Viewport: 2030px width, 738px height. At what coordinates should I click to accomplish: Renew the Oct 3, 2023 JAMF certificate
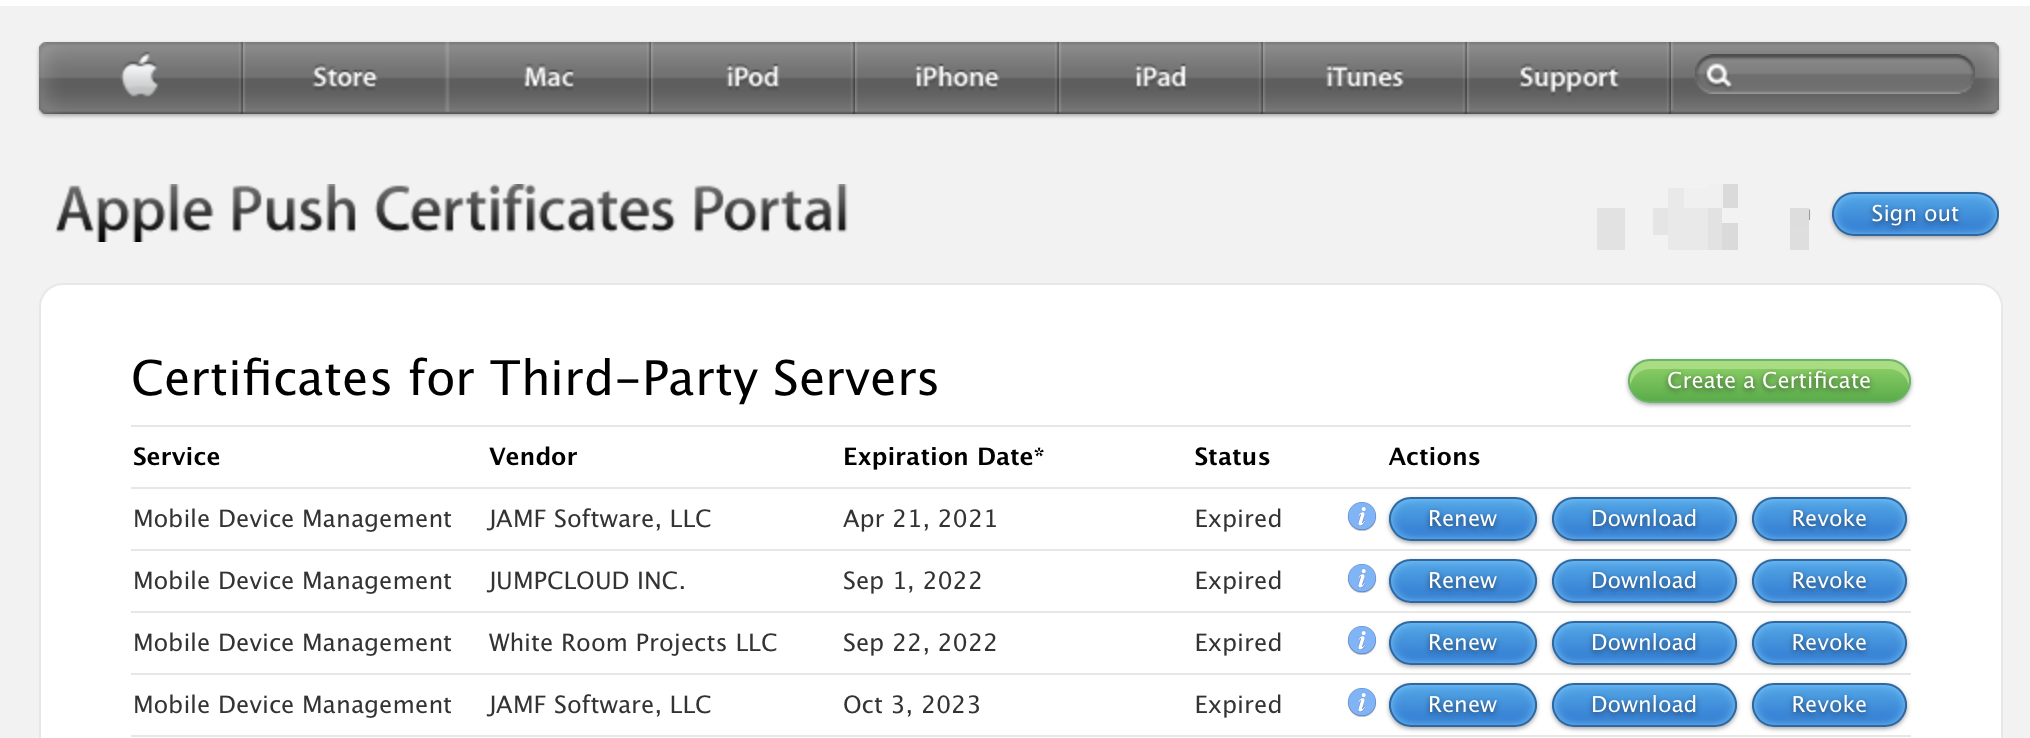[1462, 705]
